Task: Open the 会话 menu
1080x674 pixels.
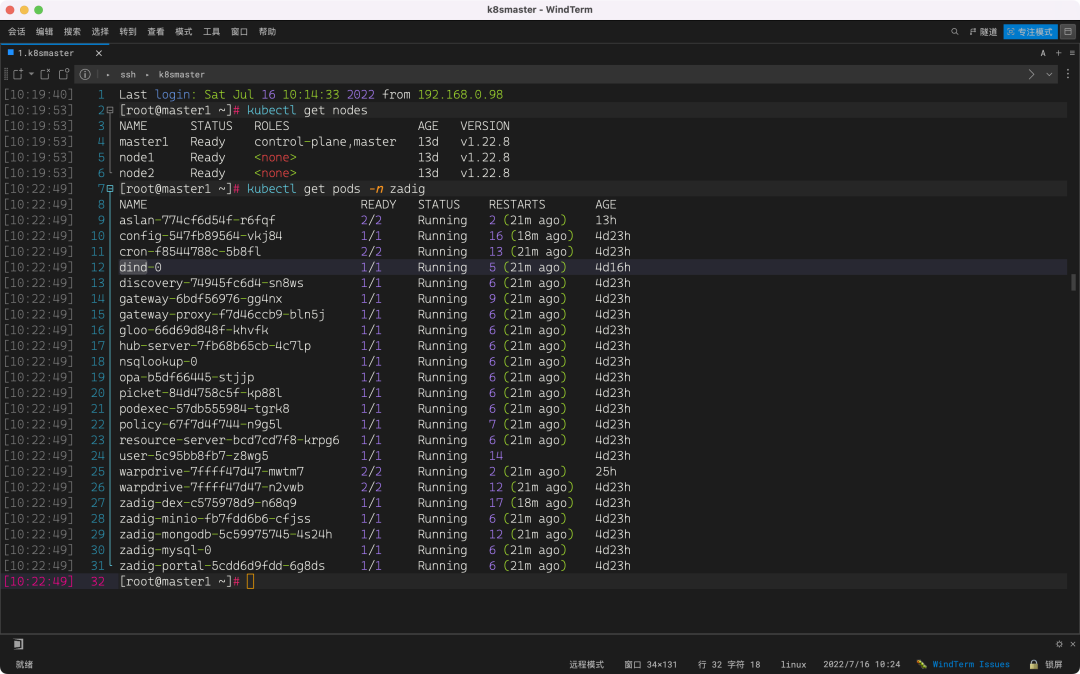Action: point(17,32)
